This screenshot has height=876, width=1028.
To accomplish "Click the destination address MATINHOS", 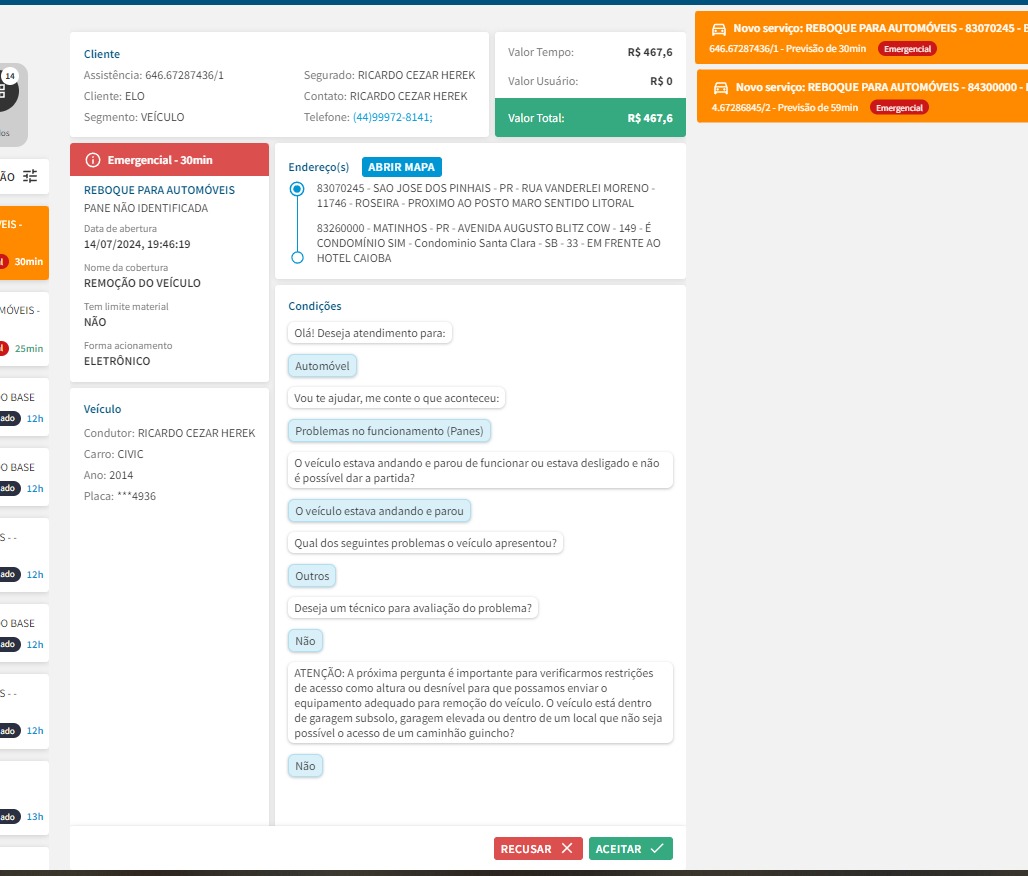I will point(488,243).
